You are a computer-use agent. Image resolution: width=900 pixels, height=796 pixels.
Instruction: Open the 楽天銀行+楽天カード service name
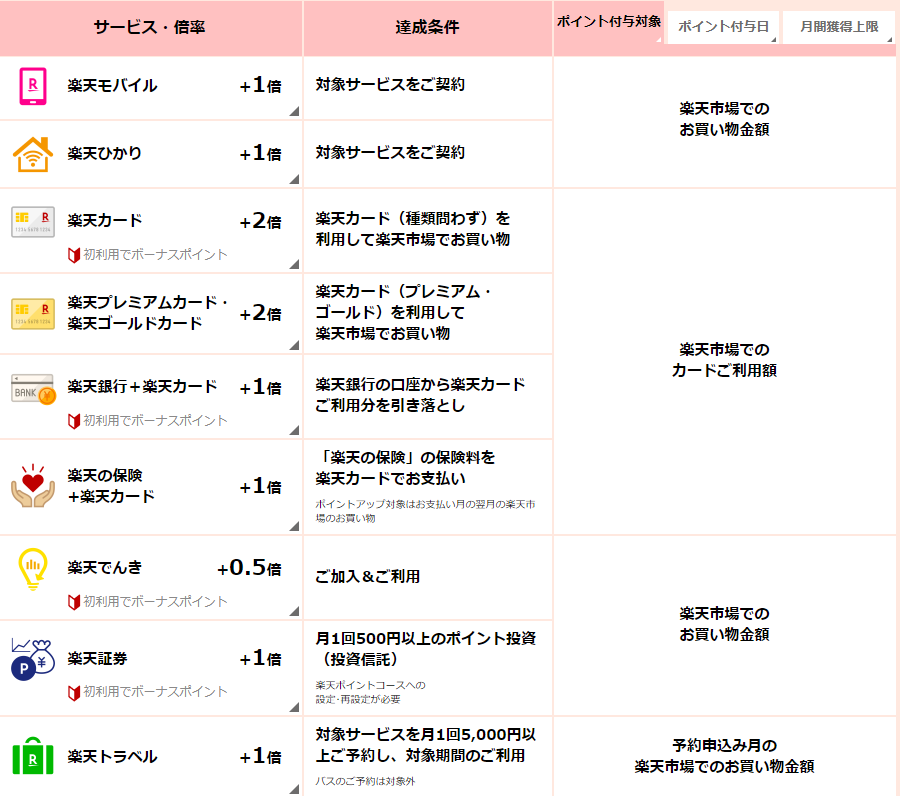(x=142, y=386)
